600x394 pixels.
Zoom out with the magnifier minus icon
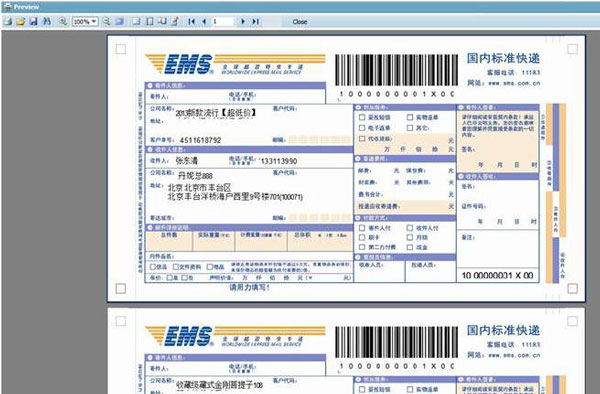(x=106, y=21)
